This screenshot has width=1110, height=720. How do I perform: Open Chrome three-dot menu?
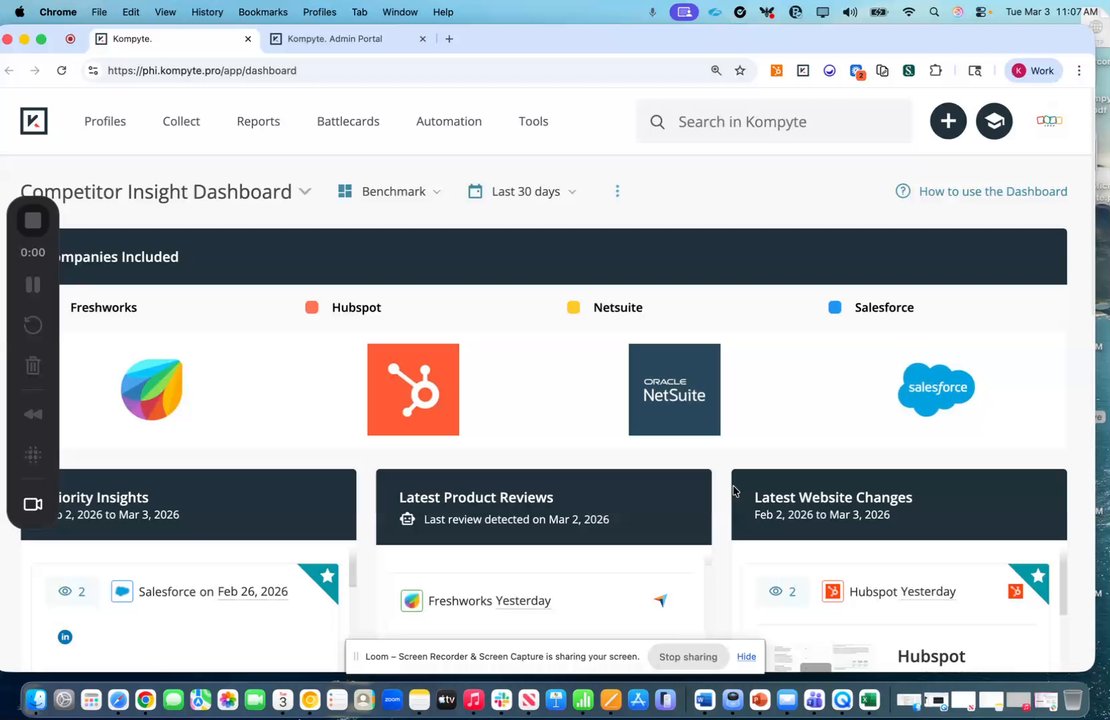[1079, 70]
